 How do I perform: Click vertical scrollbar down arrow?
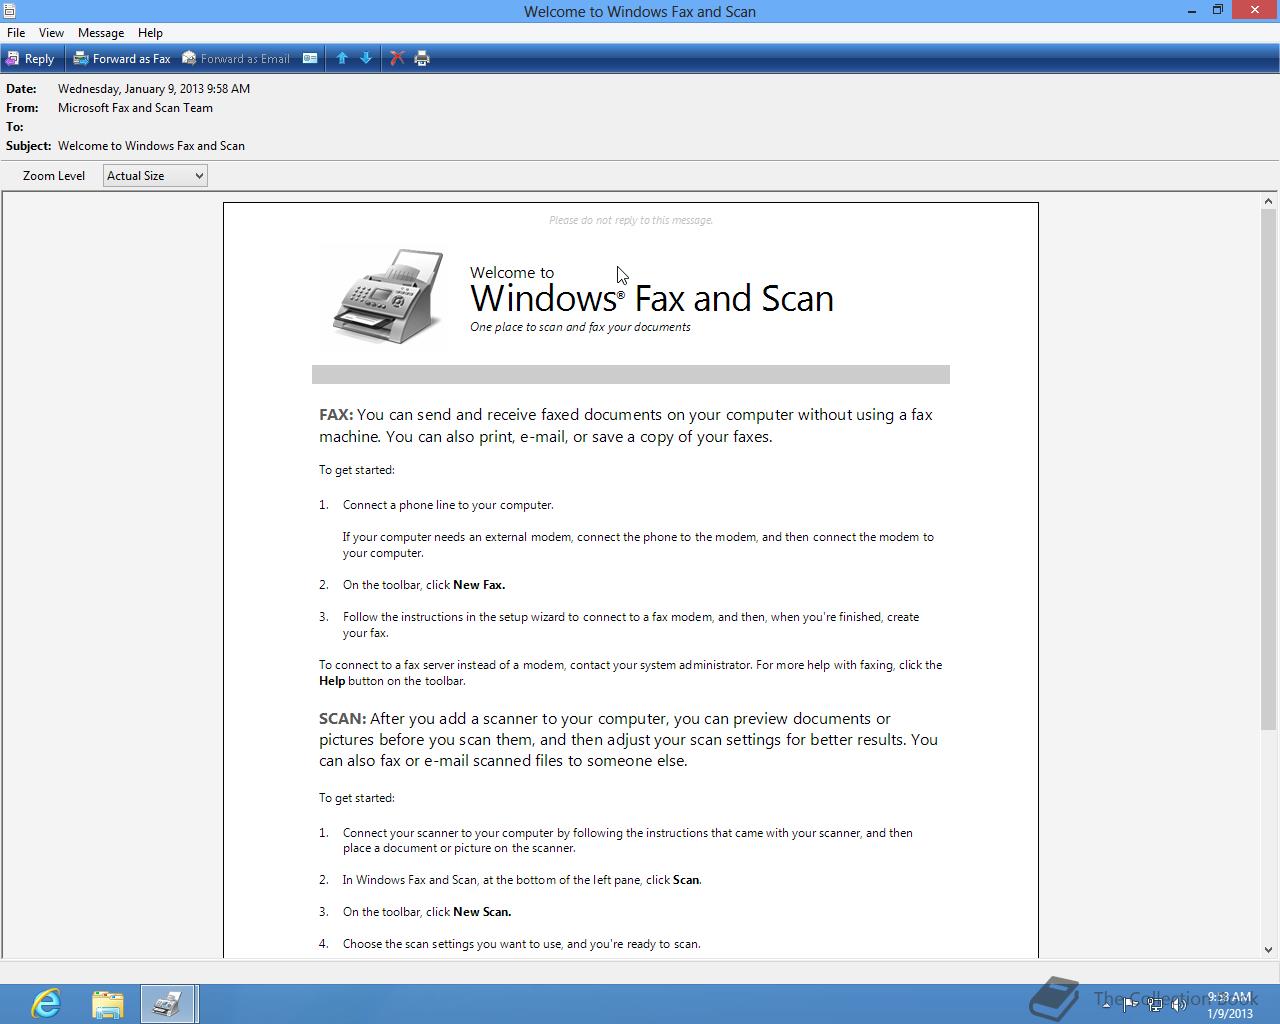click(1269, 950)
